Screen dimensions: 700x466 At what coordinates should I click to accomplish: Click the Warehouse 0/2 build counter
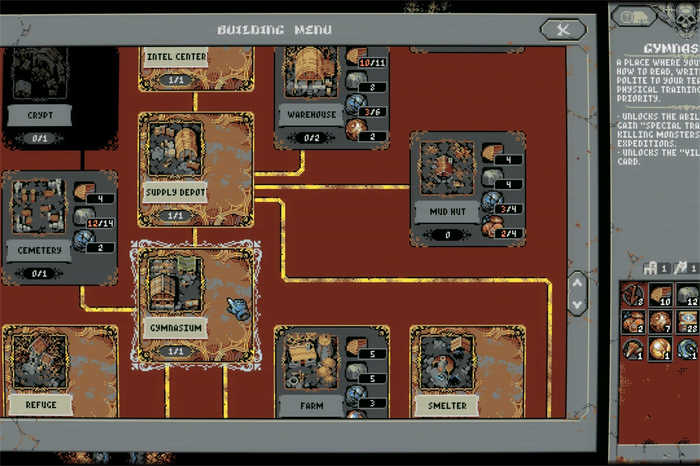click(308, 137)
